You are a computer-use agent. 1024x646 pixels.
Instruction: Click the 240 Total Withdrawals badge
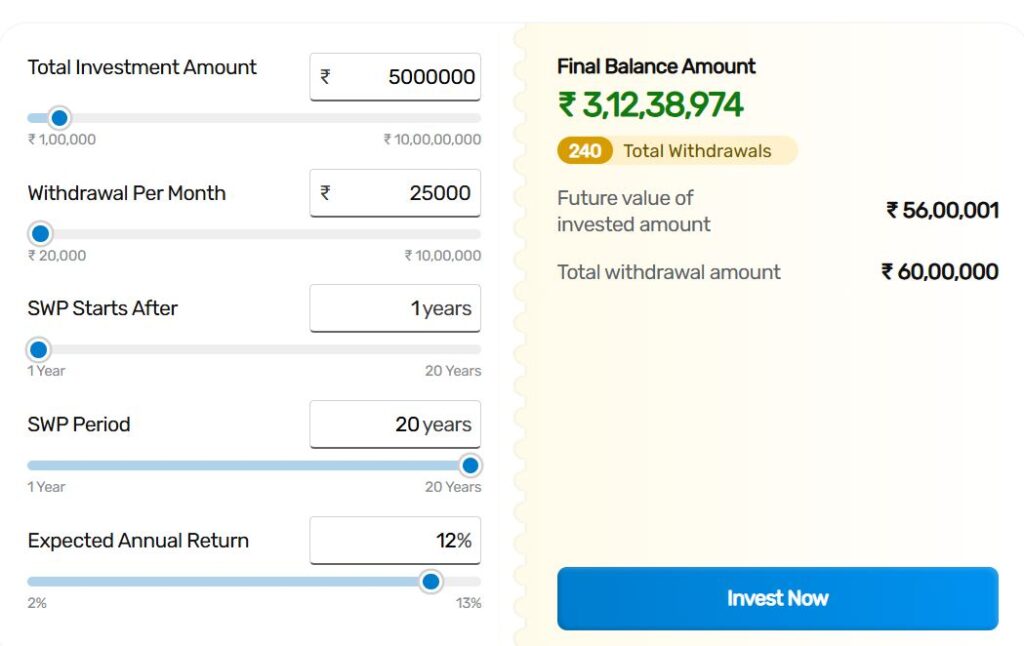coord(677,151)
